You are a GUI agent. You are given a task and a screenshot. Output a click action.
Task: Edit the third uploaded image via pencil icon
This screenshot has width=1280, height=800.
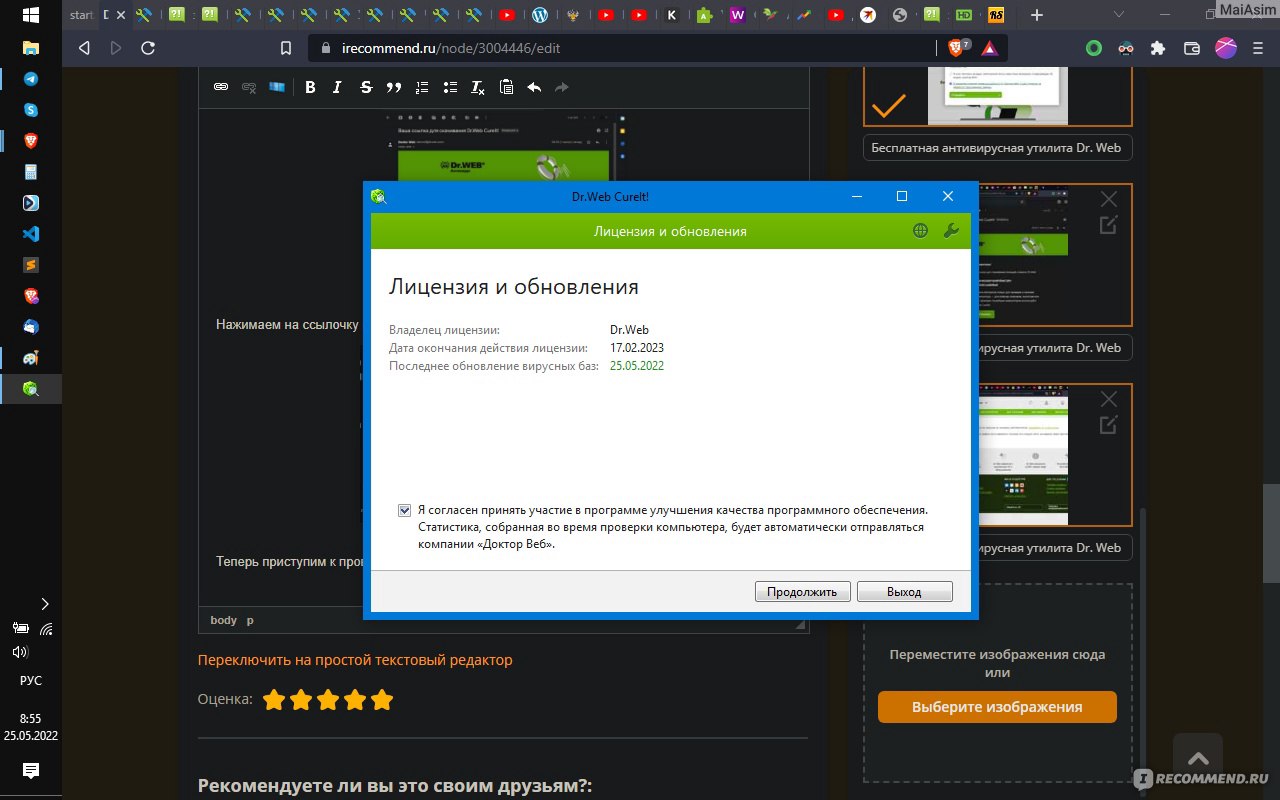point(1108,425)
